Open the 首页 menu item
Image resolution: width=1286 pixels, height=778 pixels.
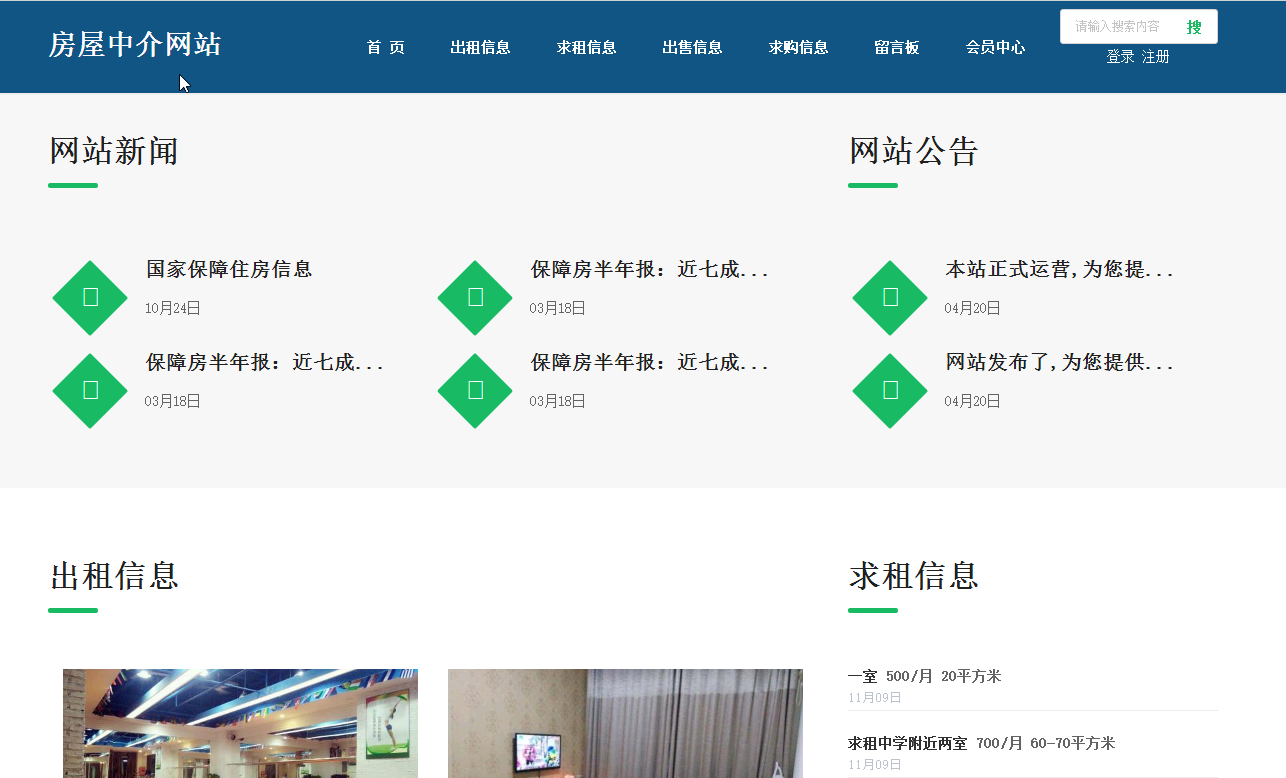385,47
